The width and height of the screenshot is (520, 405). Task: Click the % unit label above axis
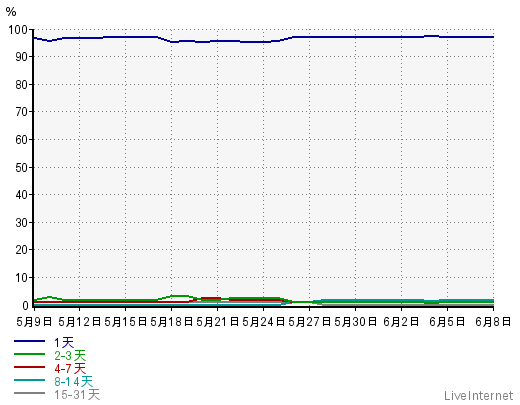click(11, 12)
